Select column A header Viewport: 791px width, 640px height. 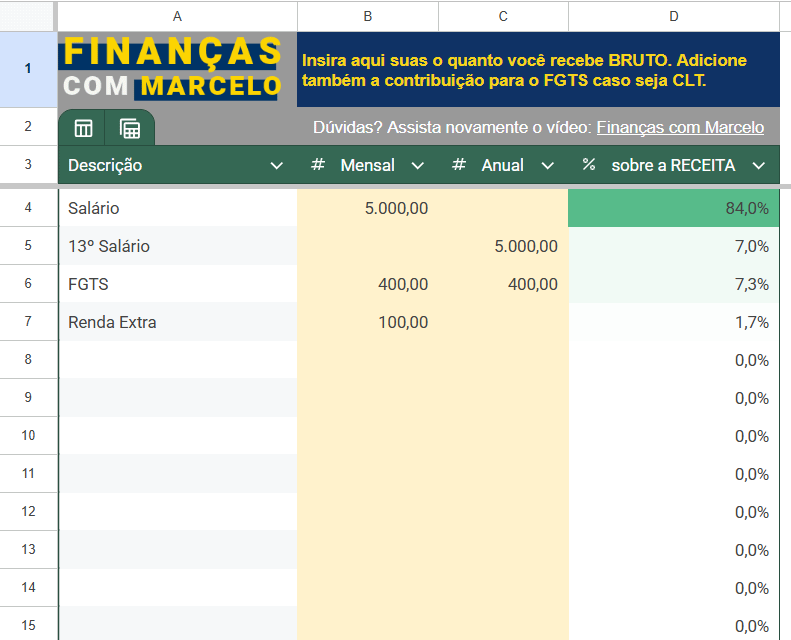[x=177, y=17]
